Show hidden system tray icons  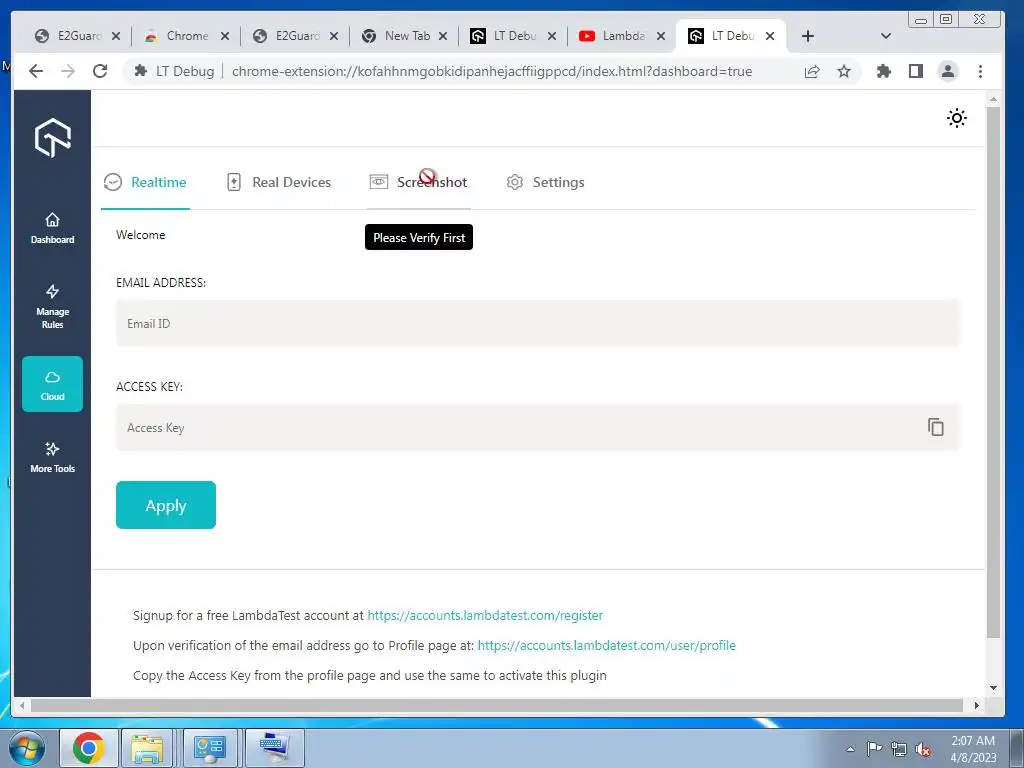point(850,749)
